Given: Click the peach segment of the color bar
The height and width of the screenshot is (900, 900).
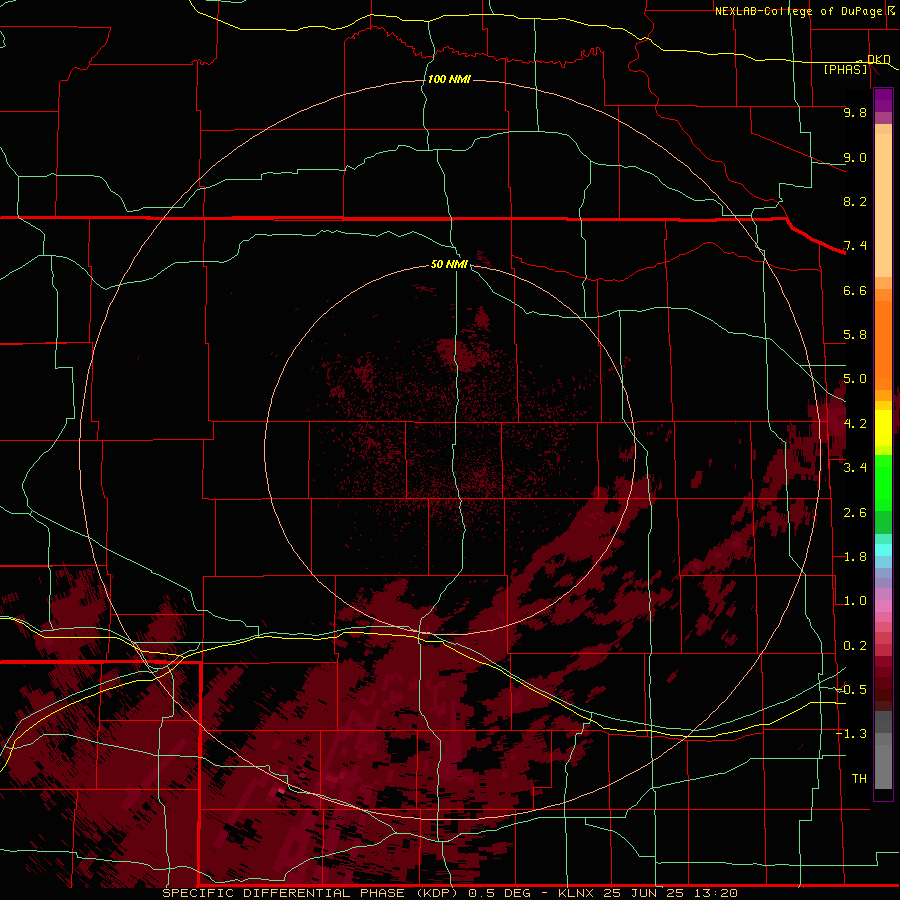Looking at the screenshot, I should coord(883,205).
